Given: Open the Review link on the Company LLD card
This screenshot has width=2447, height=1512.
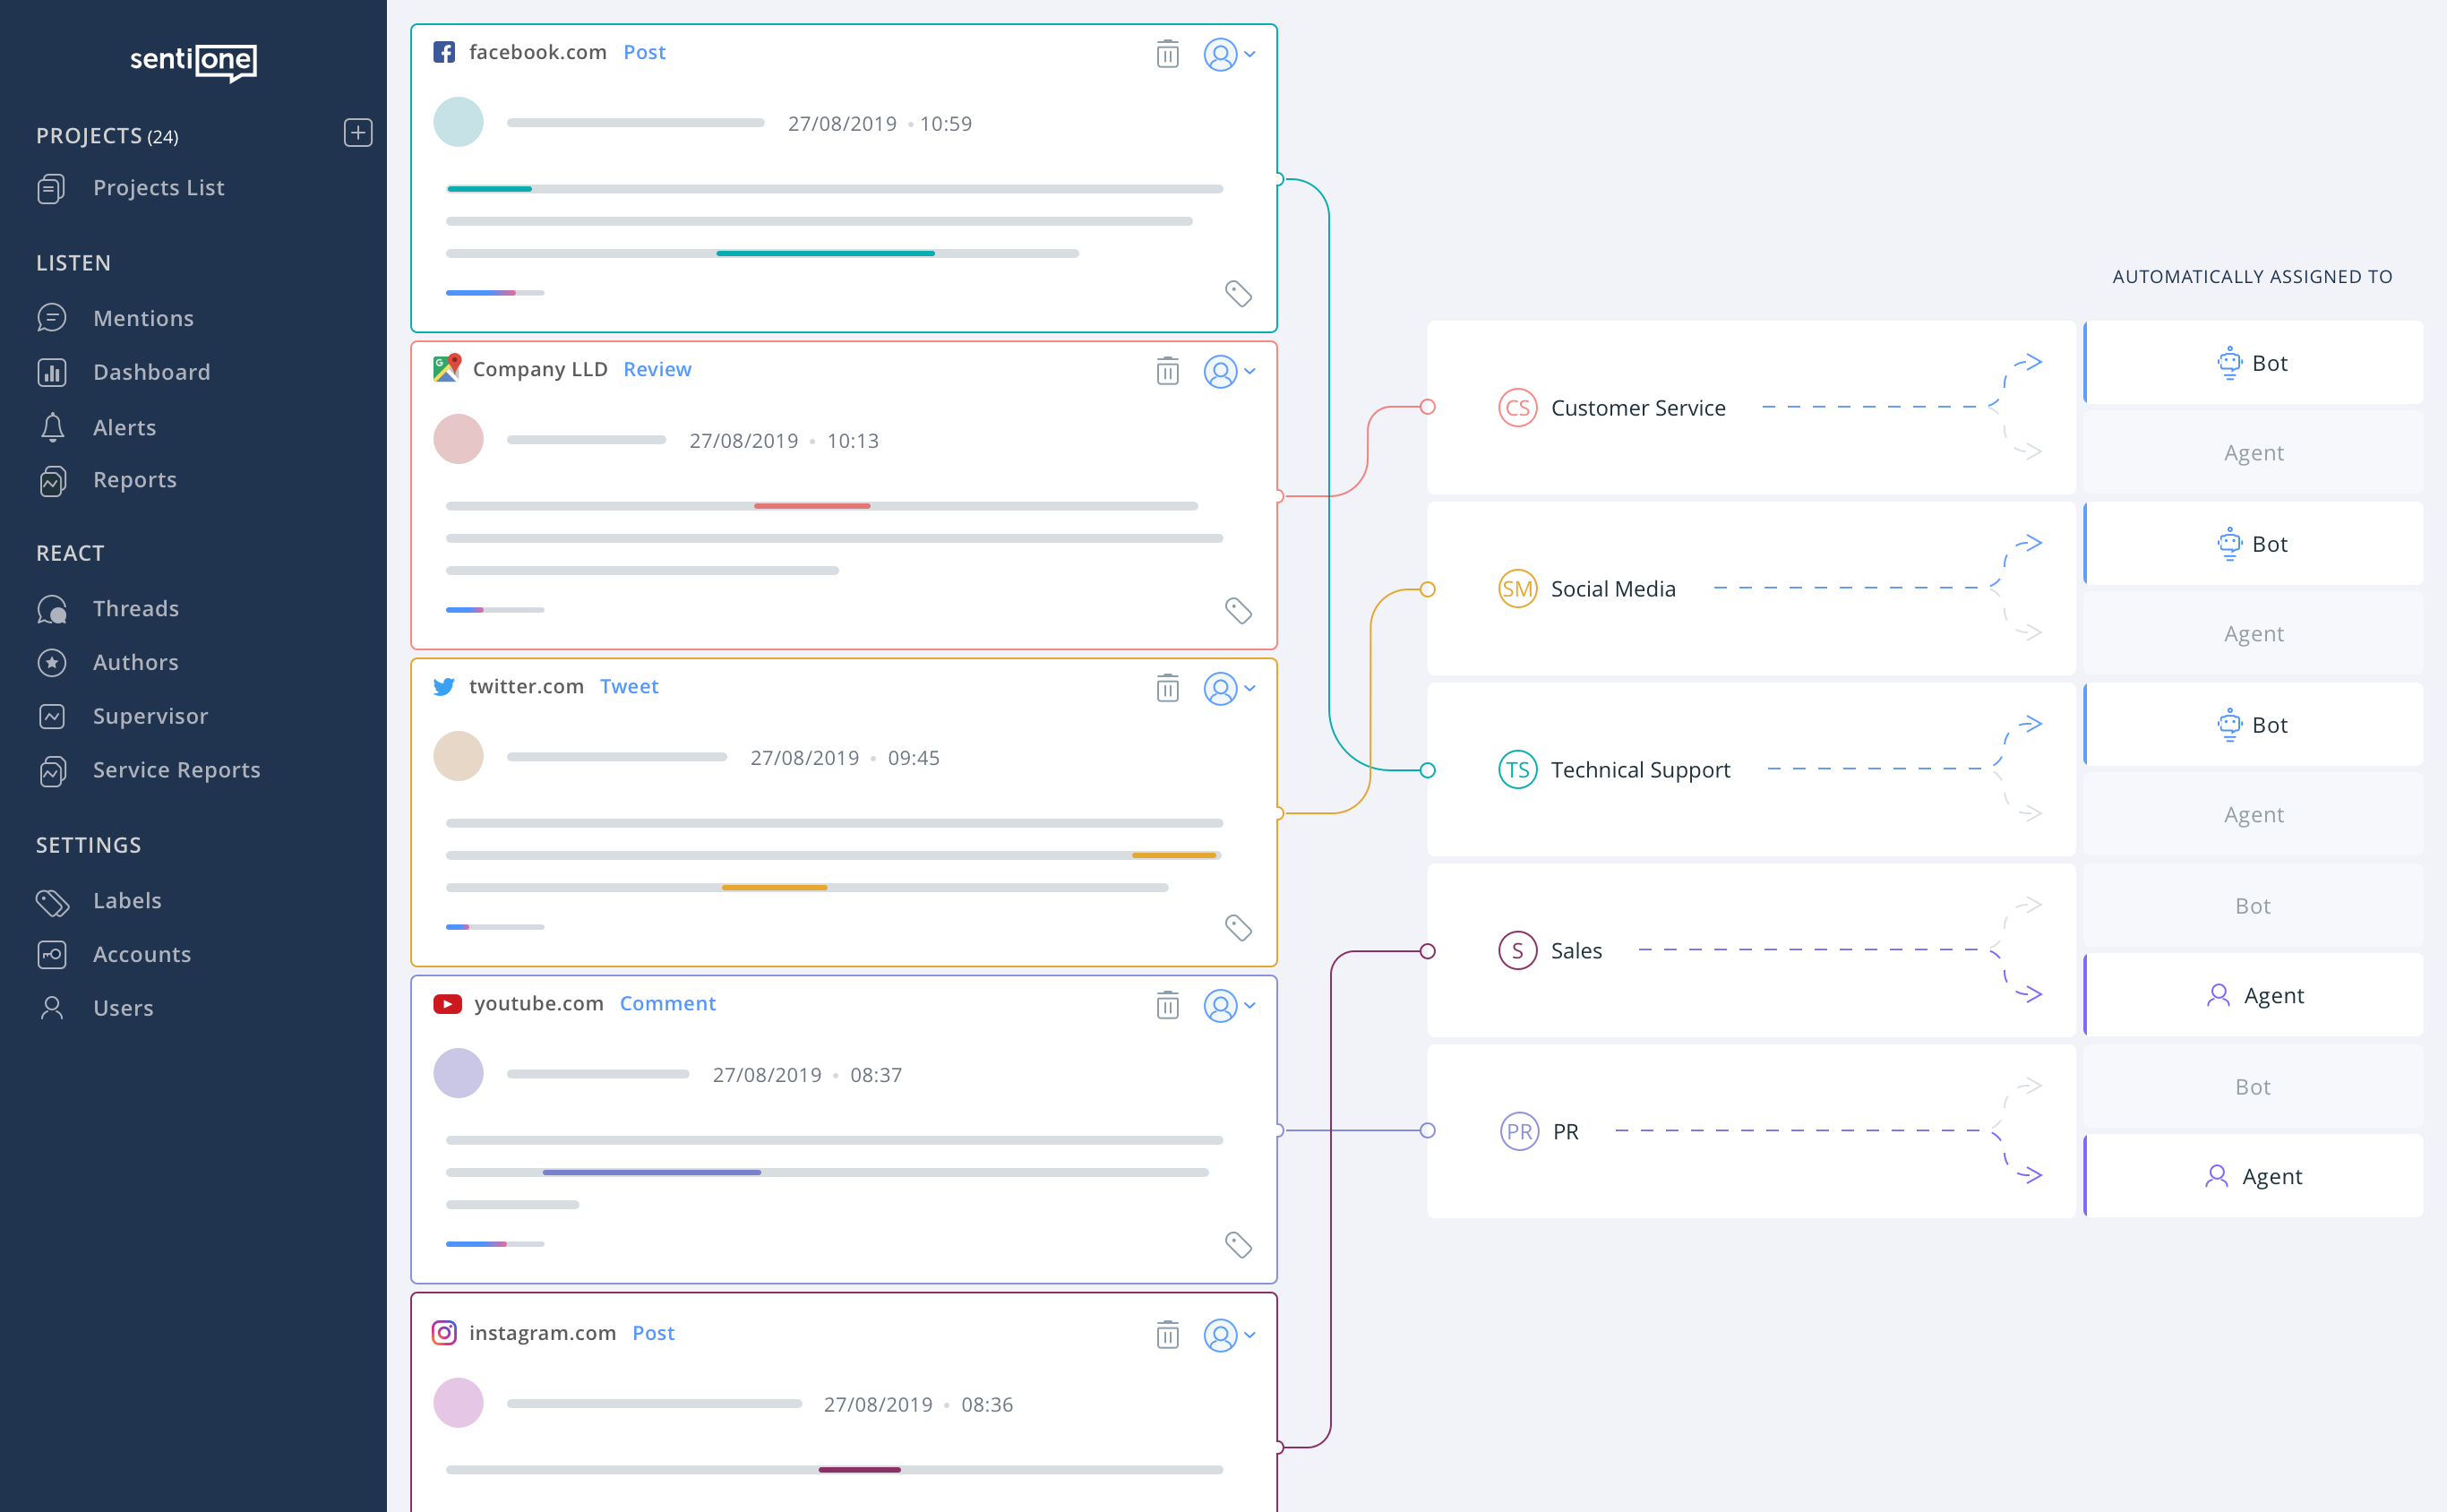Looking at the screenshot, I should pos(657,369).
